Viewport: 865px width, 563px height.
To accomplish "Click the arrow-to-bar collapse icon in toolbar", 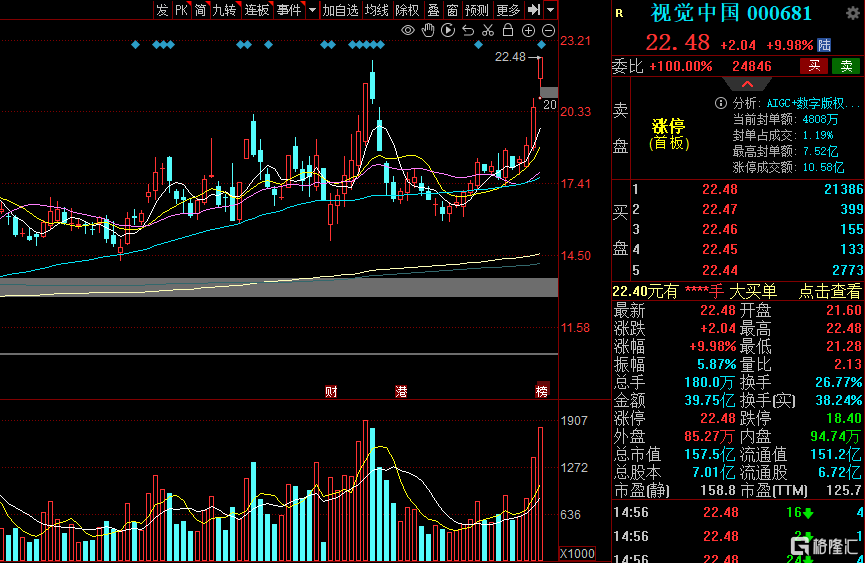I will (x=533, y=10).
